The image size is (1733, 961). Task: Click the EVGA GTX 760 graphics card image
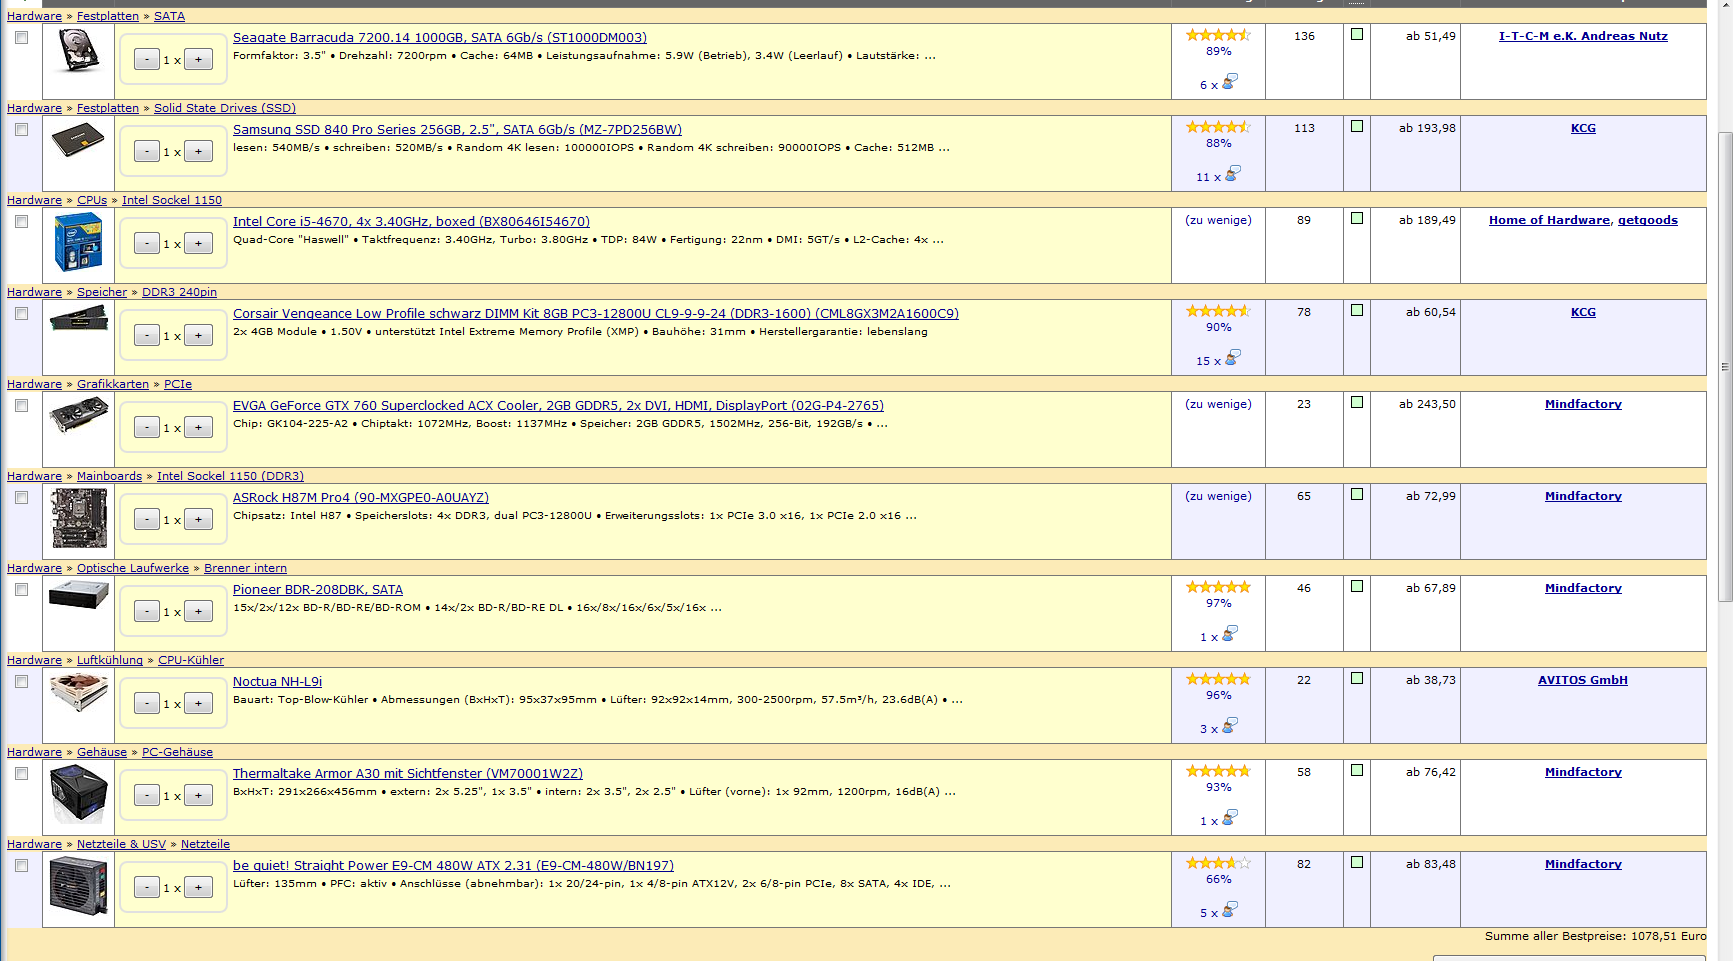79,415
